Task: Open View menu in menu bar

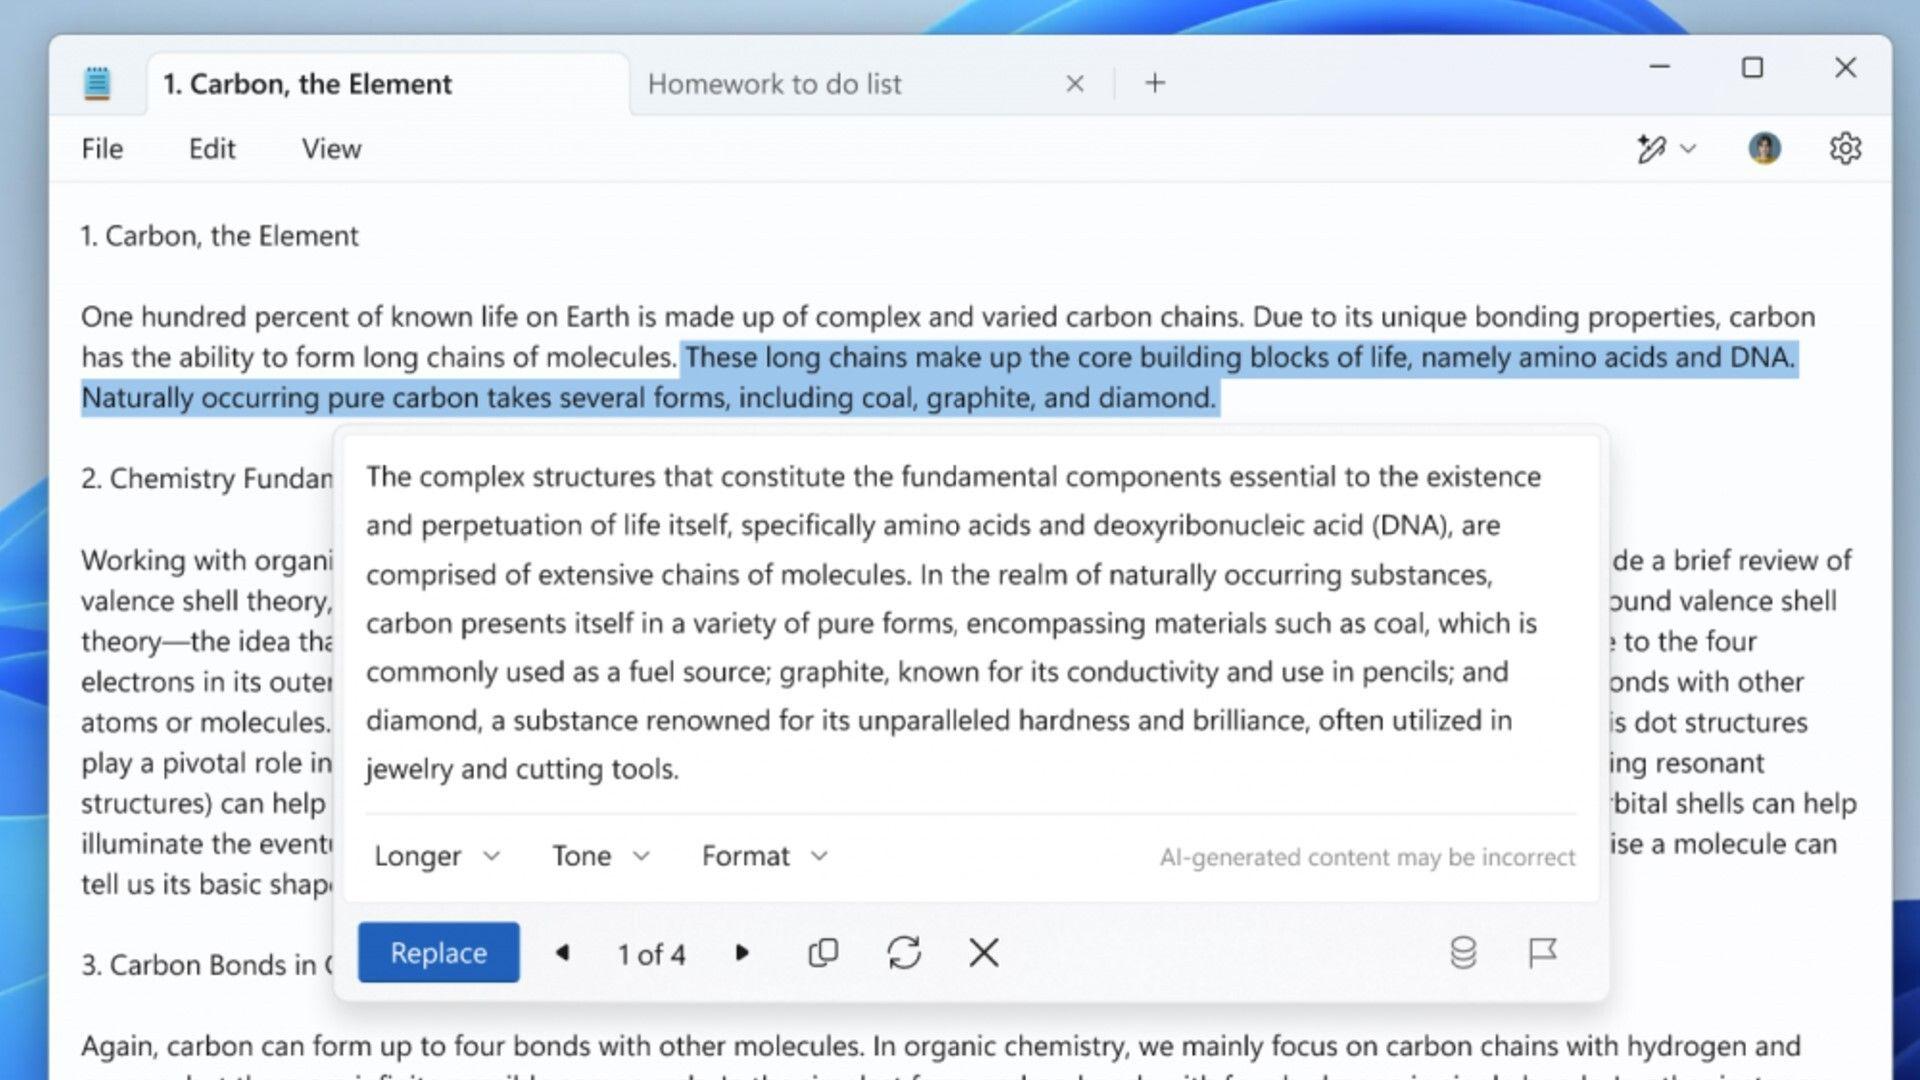Action: coord(331,148)
